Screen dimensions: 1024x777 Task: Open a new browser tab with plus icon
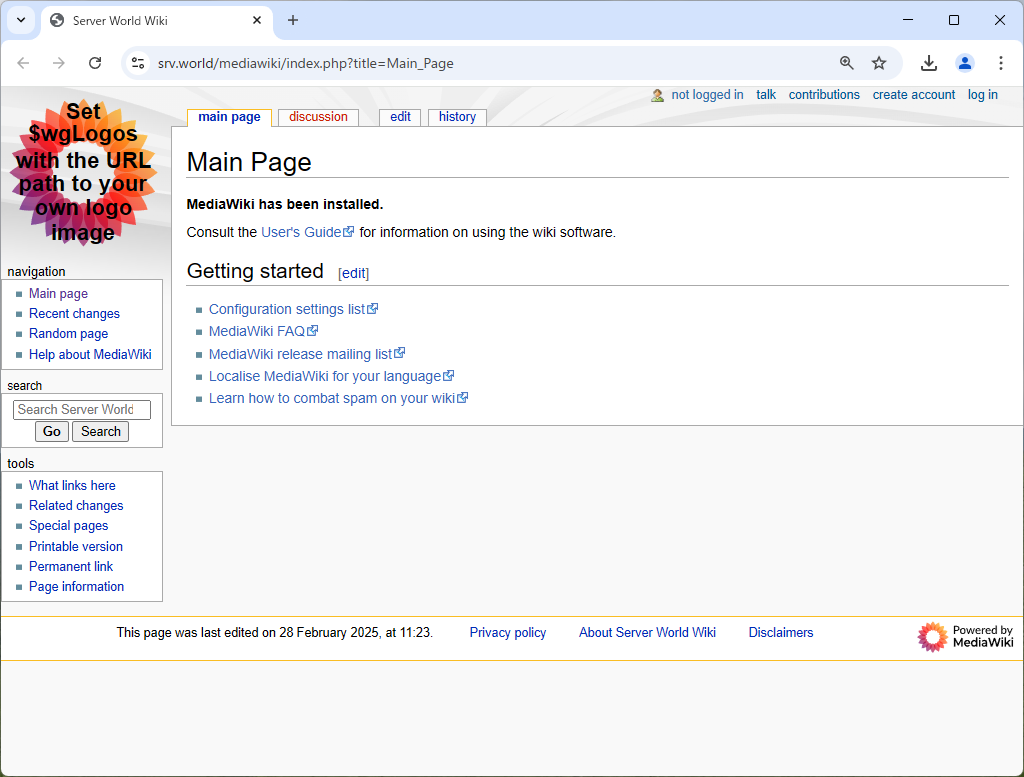click(293, 20)
